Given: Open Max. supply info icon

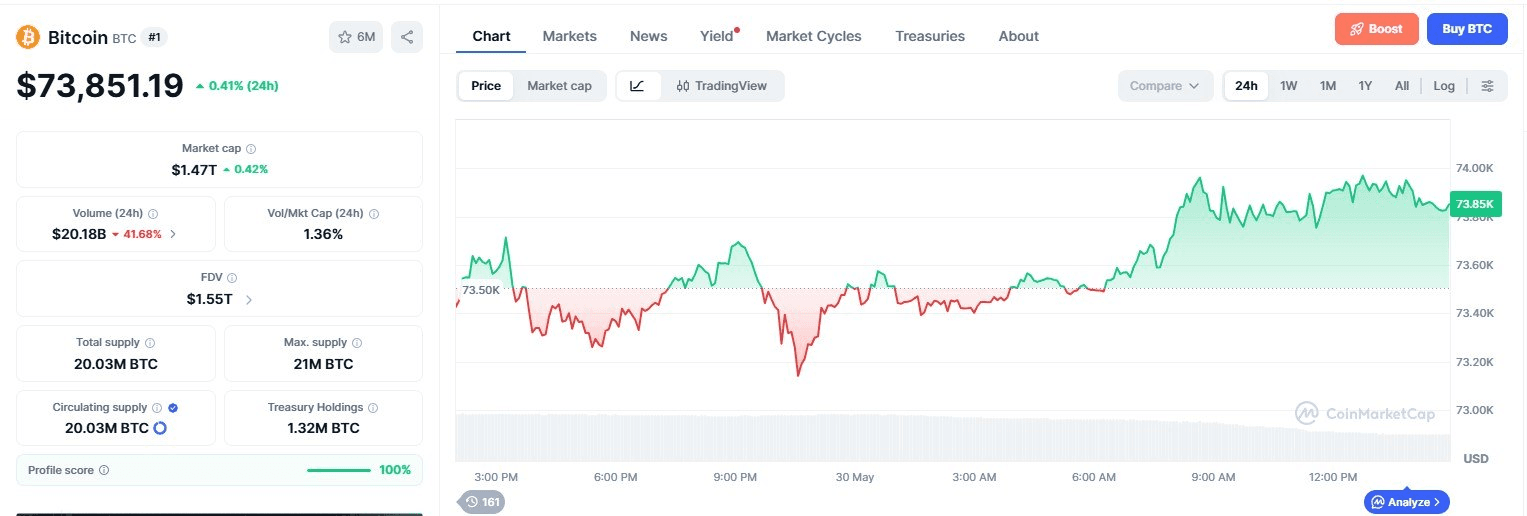Looking at the screenshot, I should pos(357,342).
